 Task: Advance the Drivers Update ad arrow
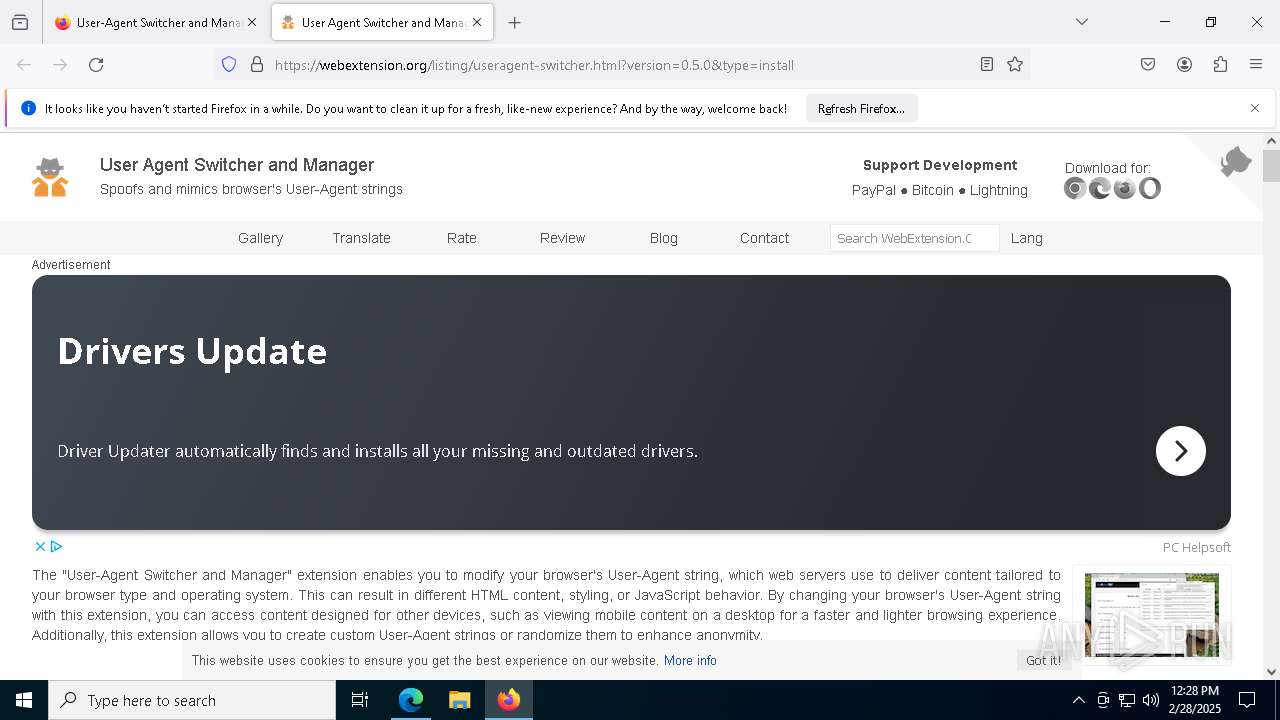(1181, 451)
